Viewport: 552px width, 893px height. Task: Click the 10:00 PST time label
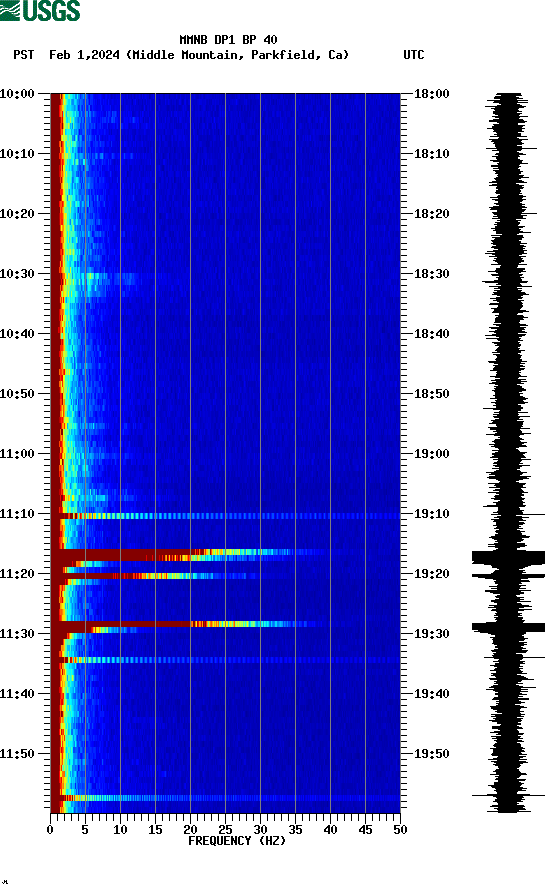click(17, 93)
